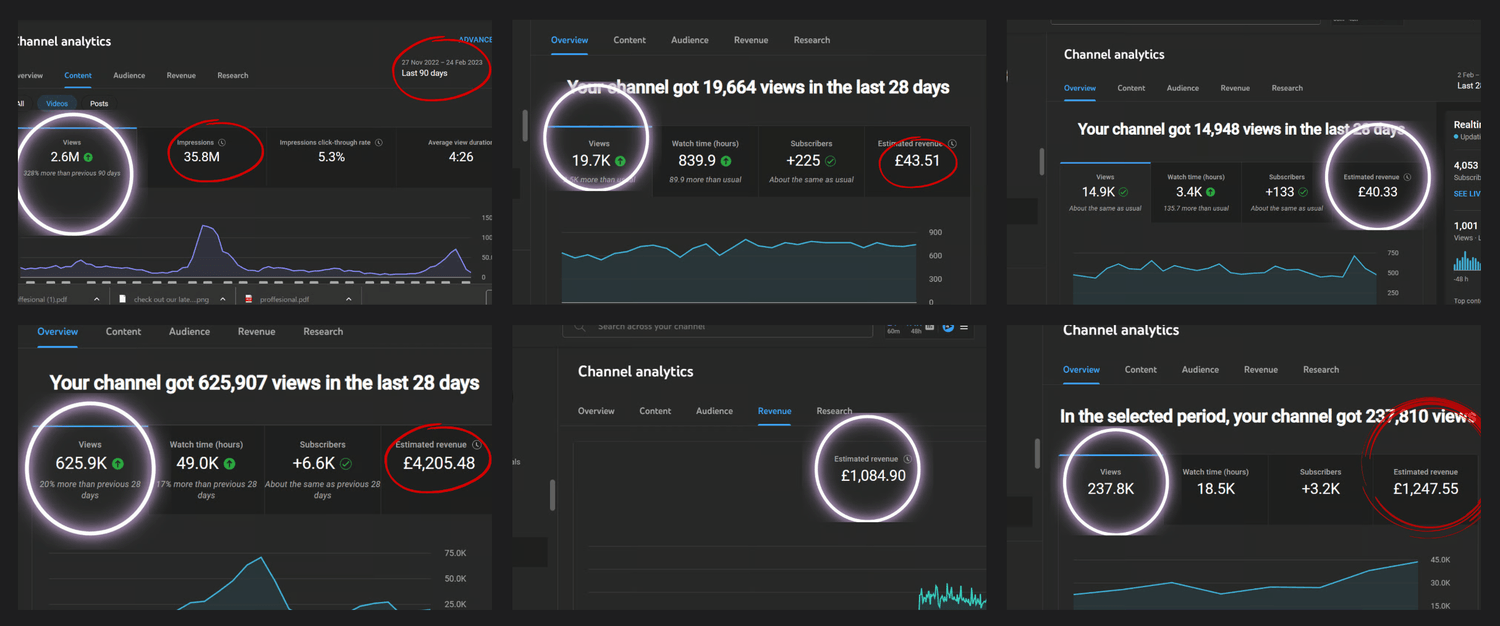Viewport: 1500px width, 626px height.
Task: Expand the chevron next to proffesional.pdf download
Action: click(x=348, y=299)
